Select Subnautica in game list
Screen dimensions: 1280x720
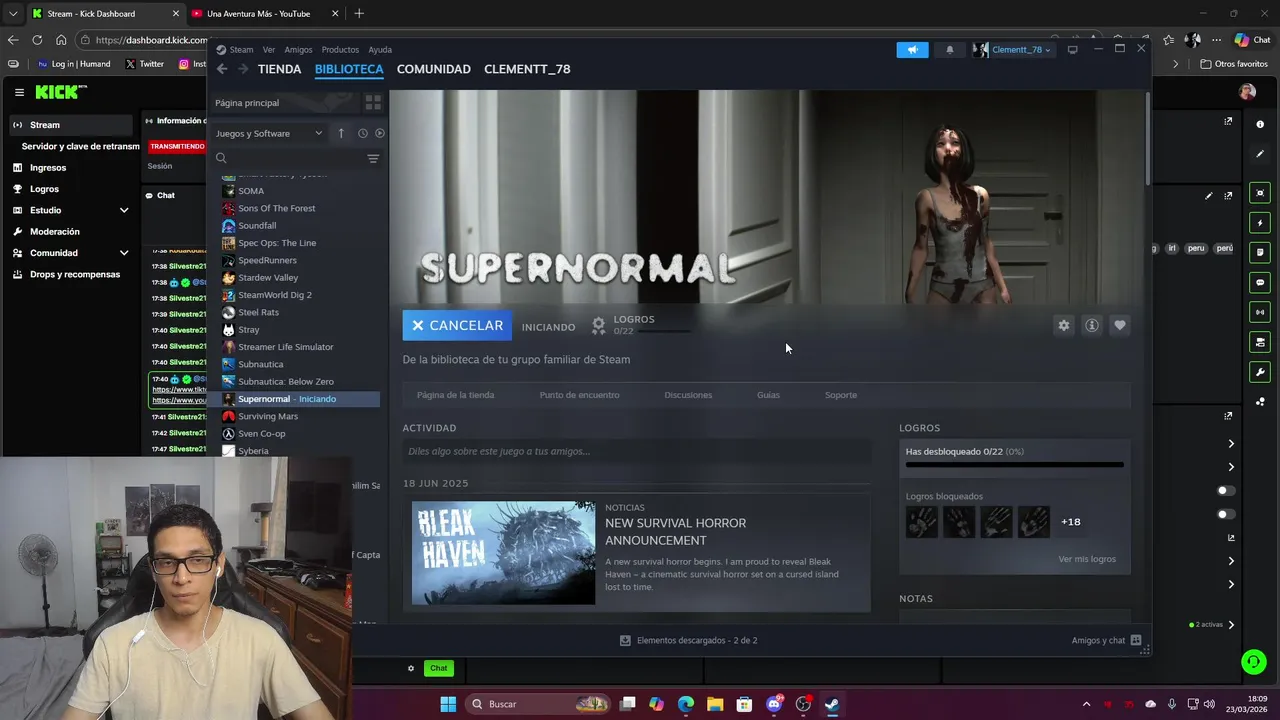[260, 364]
